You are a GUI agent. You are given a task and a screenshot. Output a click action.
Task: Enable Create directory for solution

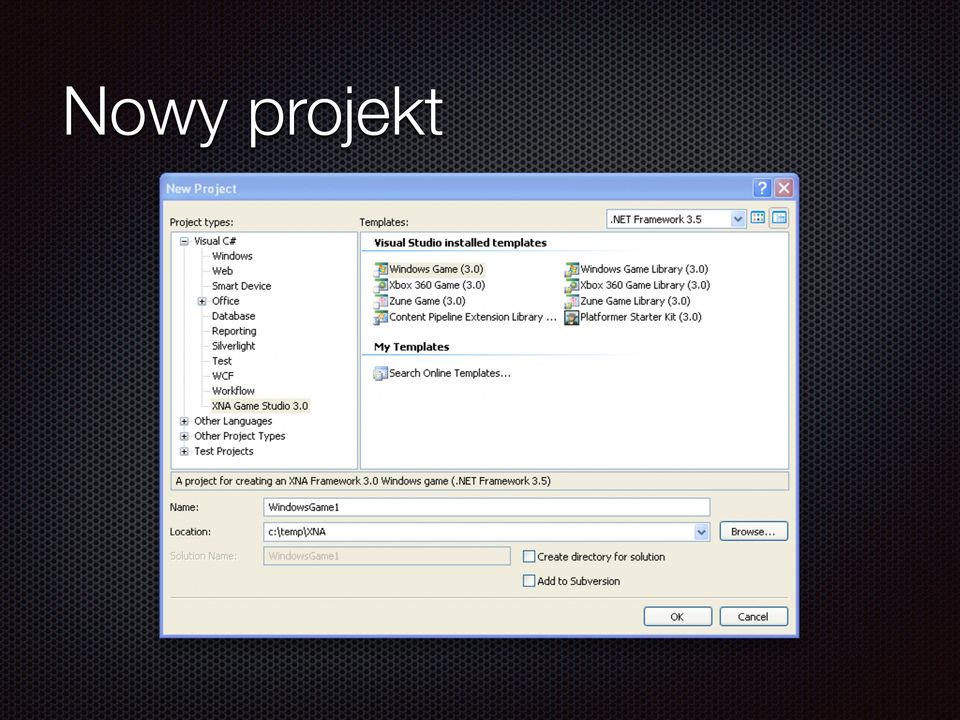click(x=529, y=557)
